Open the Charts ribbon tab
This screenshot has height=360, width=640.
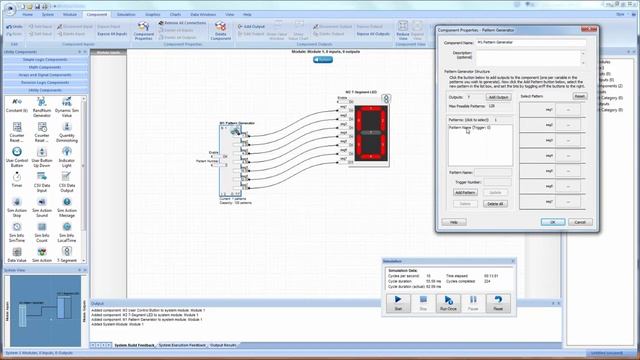(x=176, y=14)
